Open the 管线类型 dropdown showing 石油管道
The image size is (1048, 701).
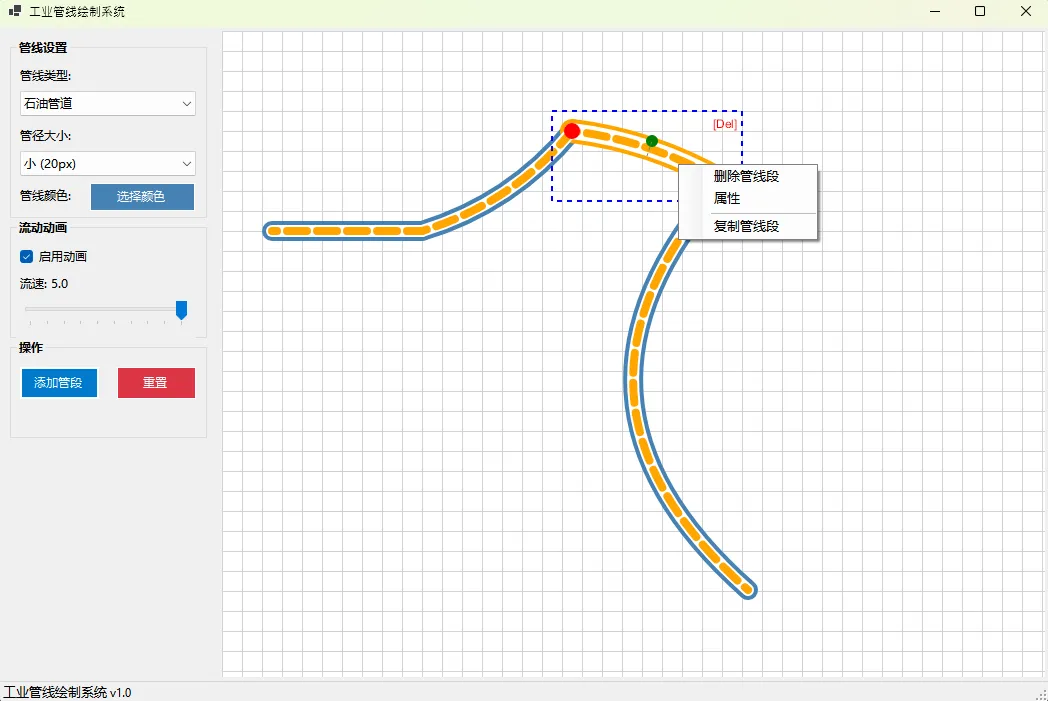click(x=108, y=103)
